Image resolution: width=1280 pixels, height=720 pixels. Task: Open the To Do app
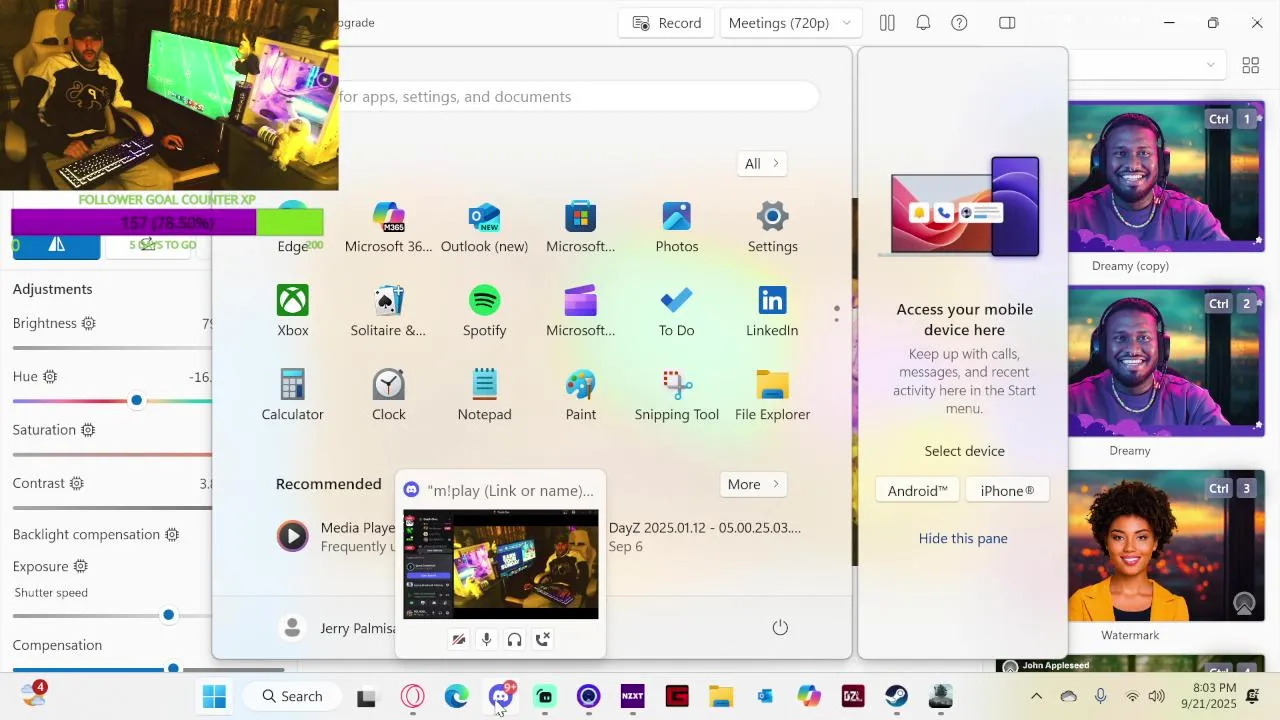coord(677,311)
